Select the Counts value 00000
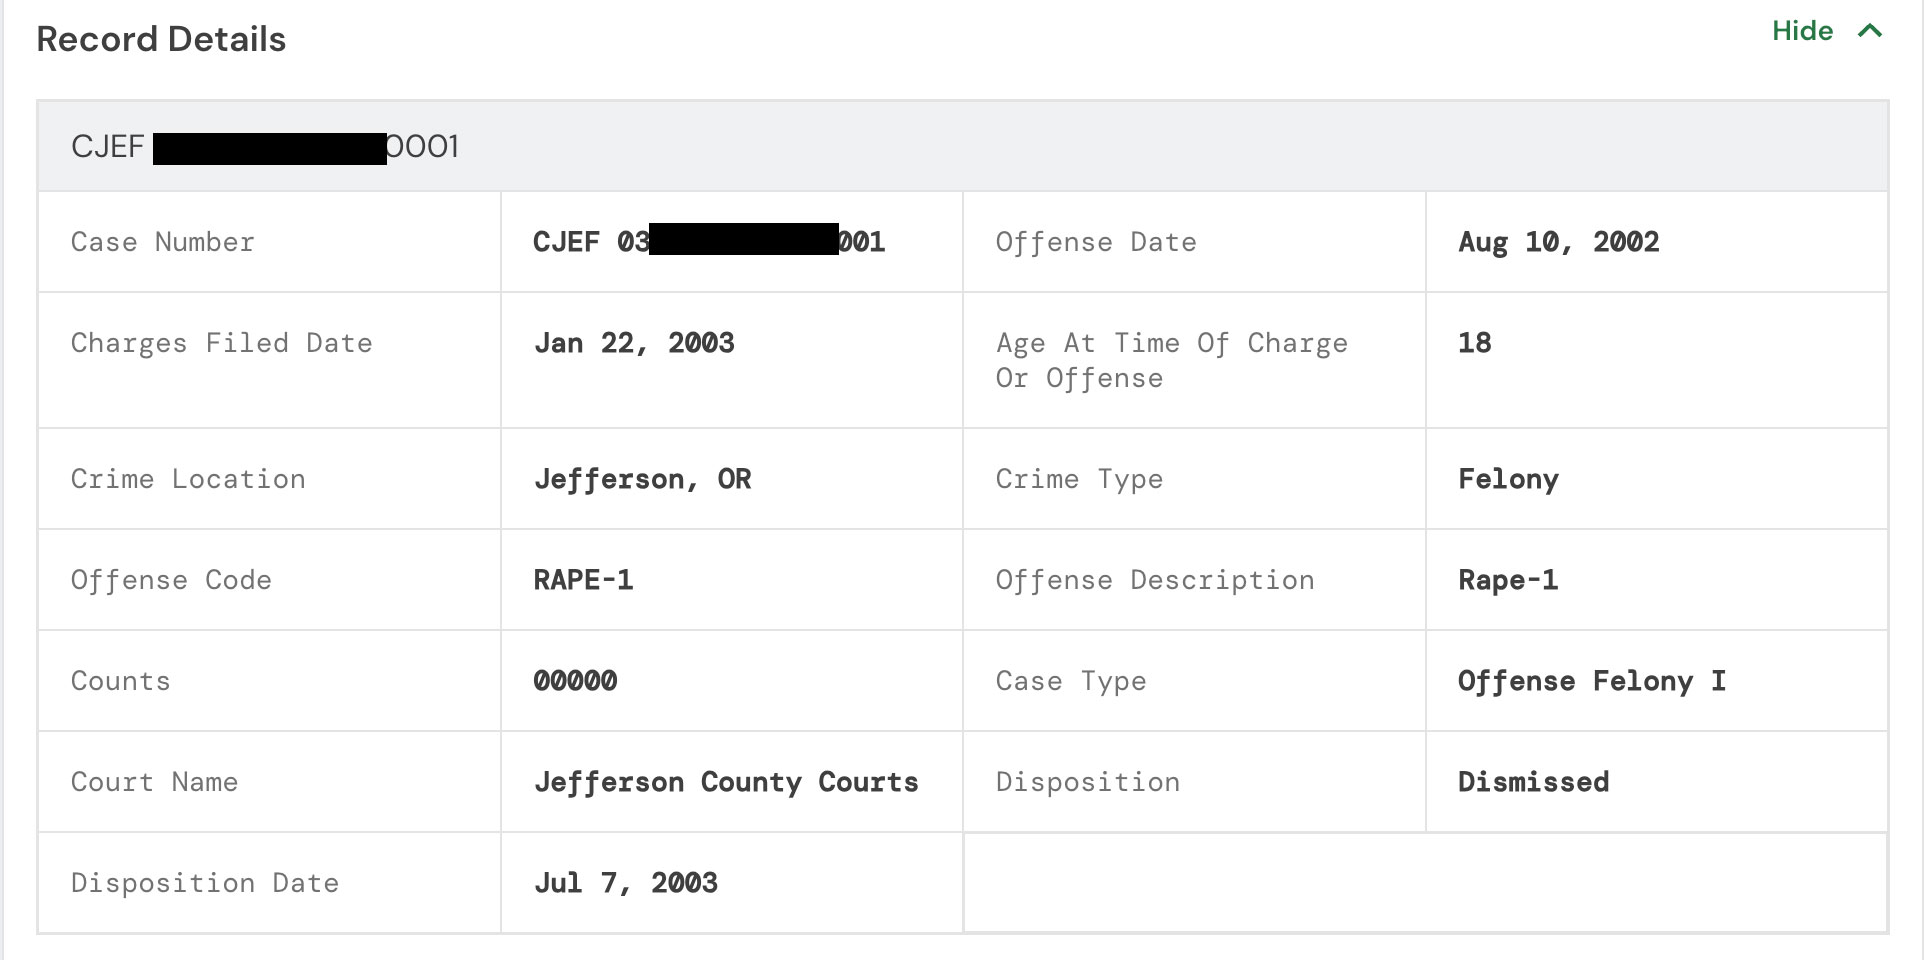The image size is (1924, 960). pos(575,681)
